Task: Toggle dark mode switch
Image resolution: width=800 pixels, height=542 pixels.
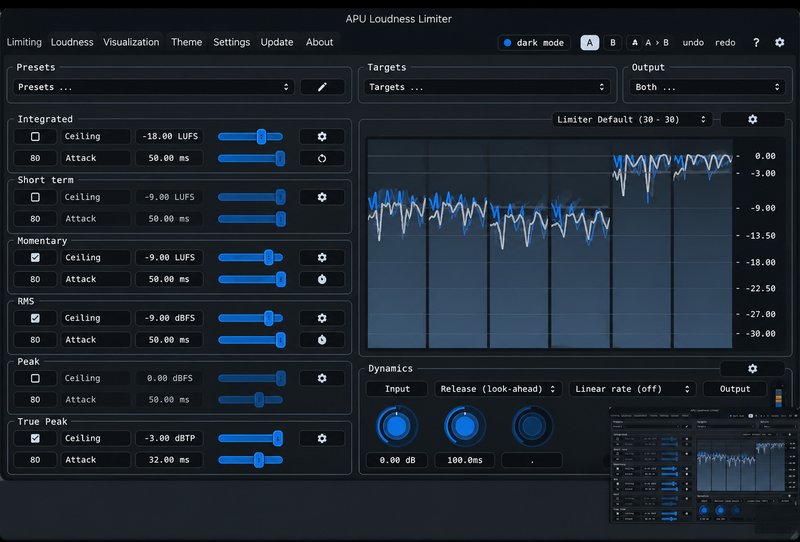Action: click(534, 43)
